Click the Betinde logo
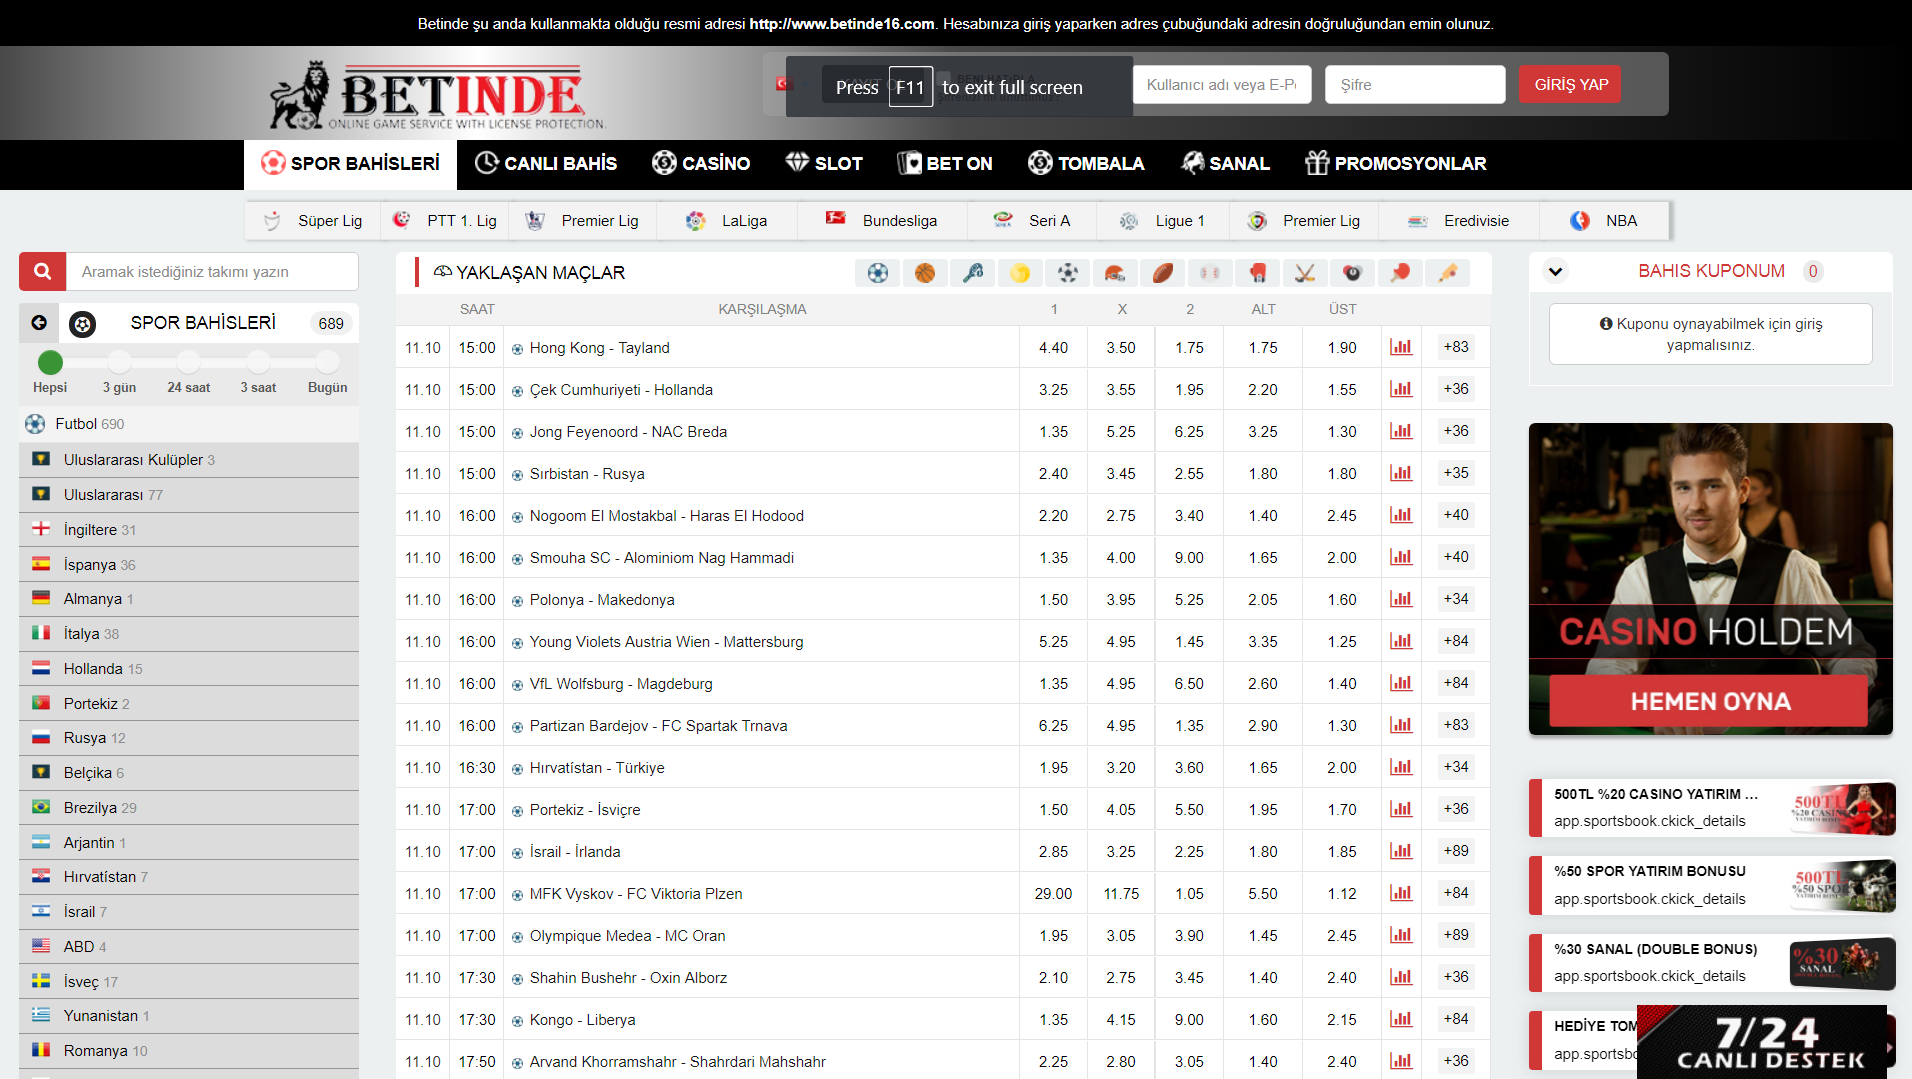The height and width of the screenshot is (1079, 1912). tap(438, 95)
